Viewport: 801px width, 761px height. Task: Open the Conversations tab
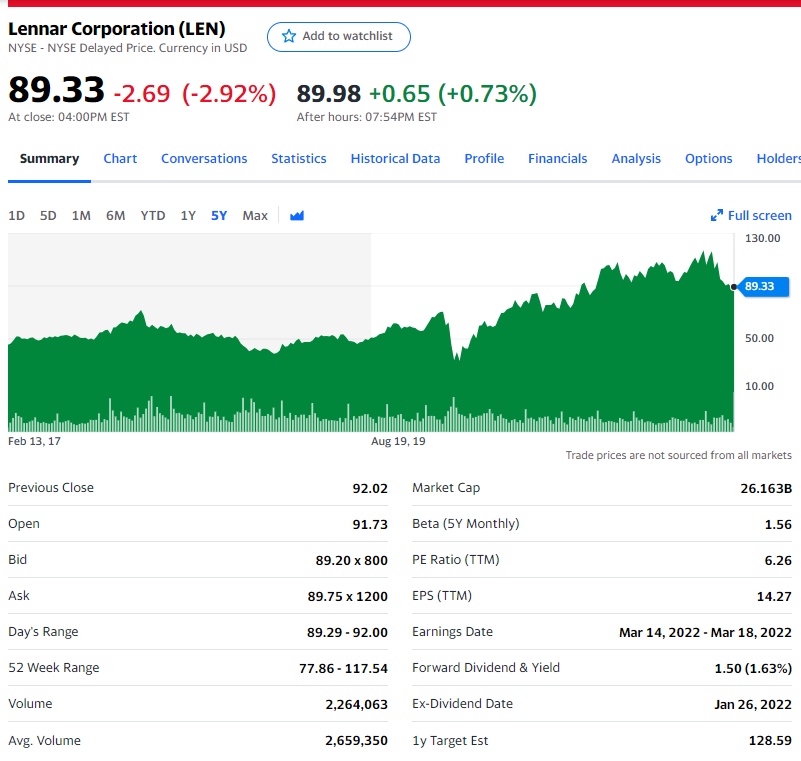coord(204,159)
